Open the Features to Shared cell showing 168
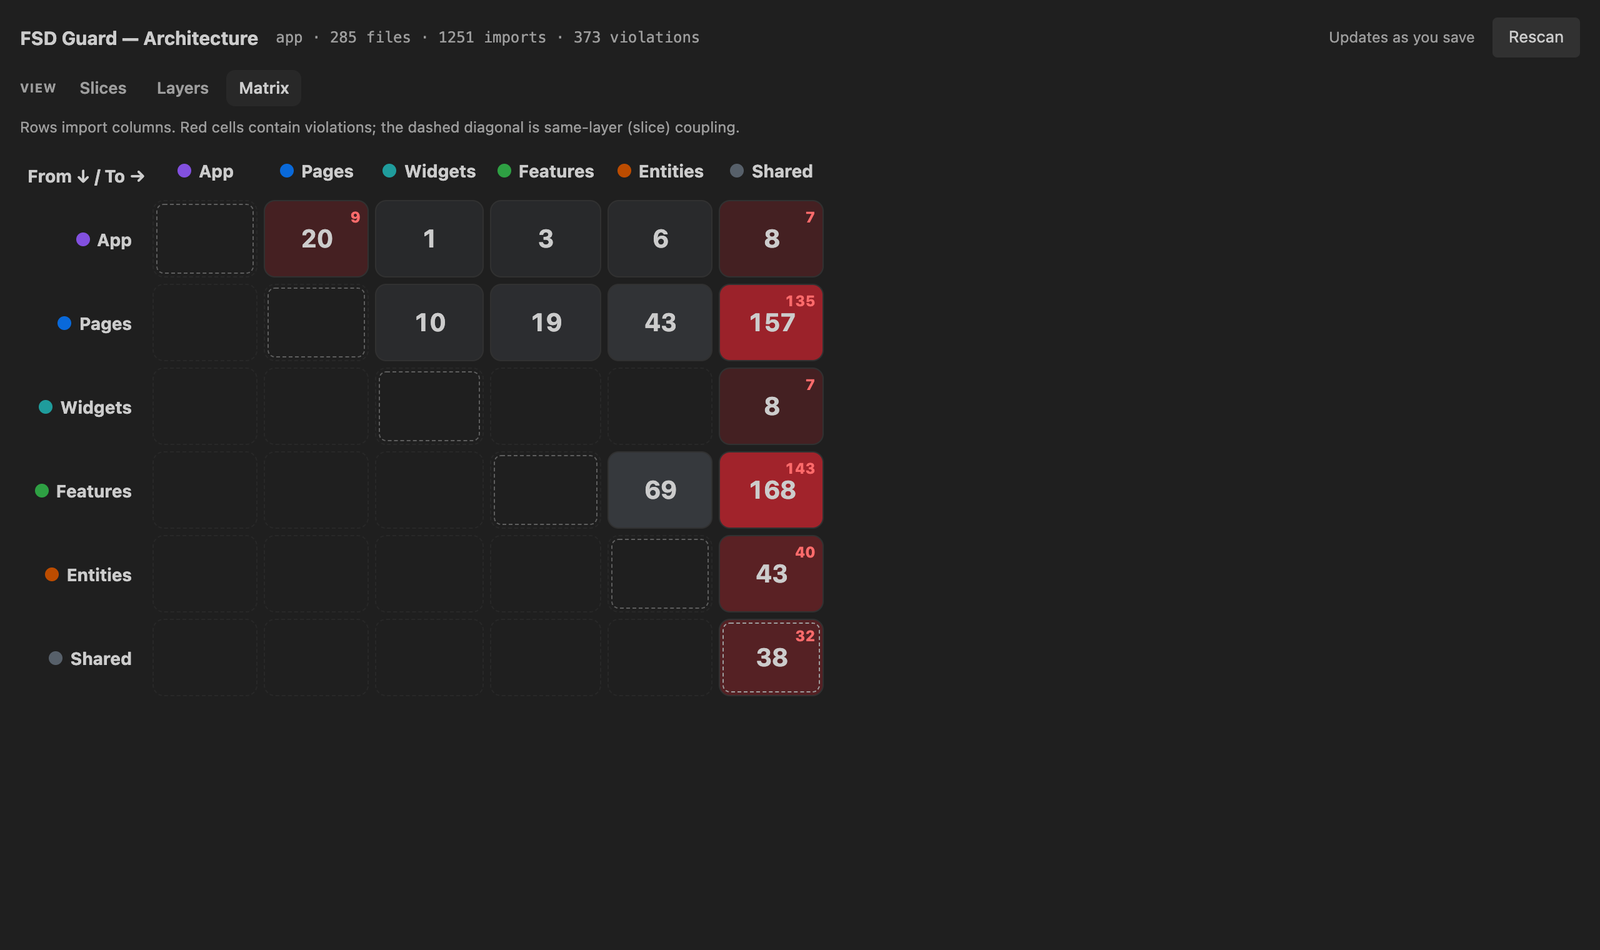This screenshot has width=1600, height=950. point(771,490)
